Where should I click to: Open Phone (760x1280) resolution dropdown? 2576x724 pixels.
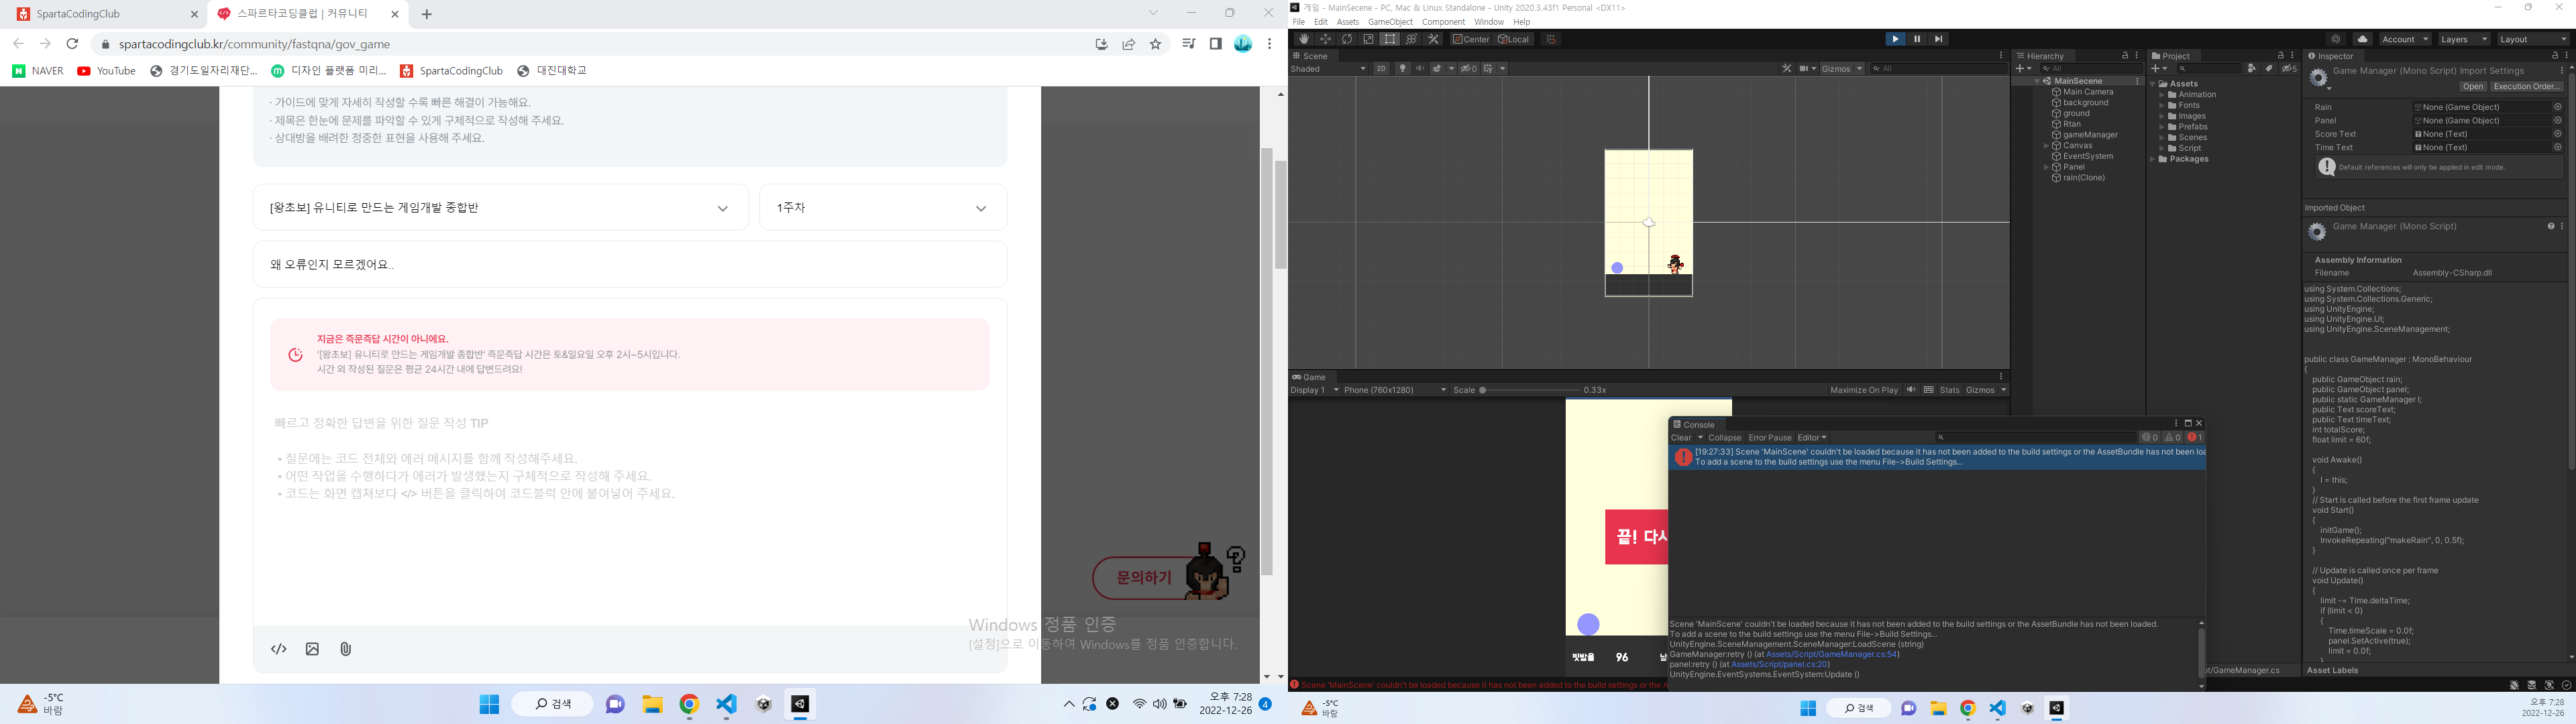1395,390
